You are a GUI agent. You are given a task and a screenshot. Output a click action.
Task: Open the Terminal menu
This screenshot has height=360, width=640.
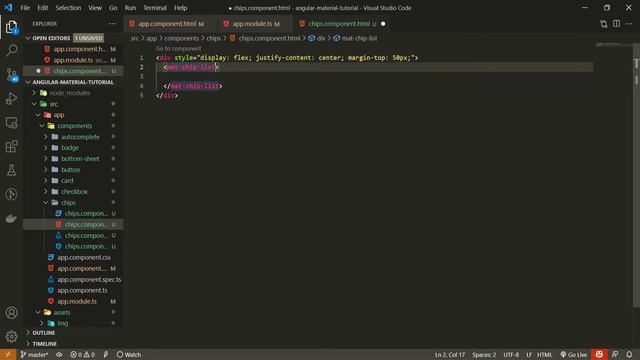[155, 8]
